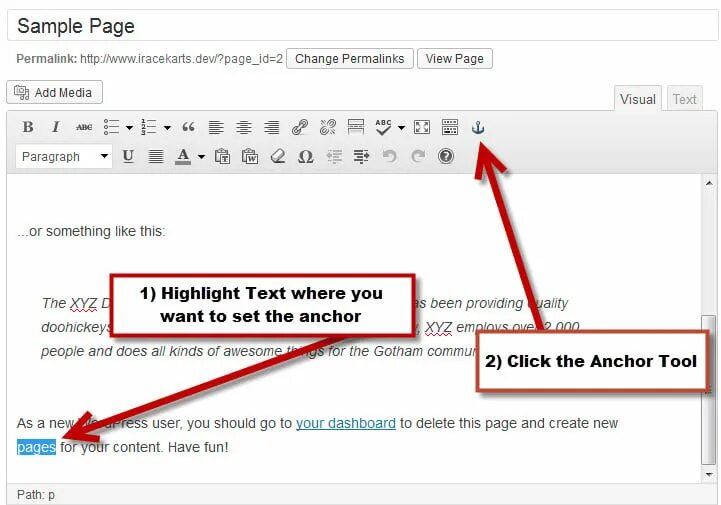This screenshot has width=721, height=505.
Task: Undo the last change
Action: 389,156
